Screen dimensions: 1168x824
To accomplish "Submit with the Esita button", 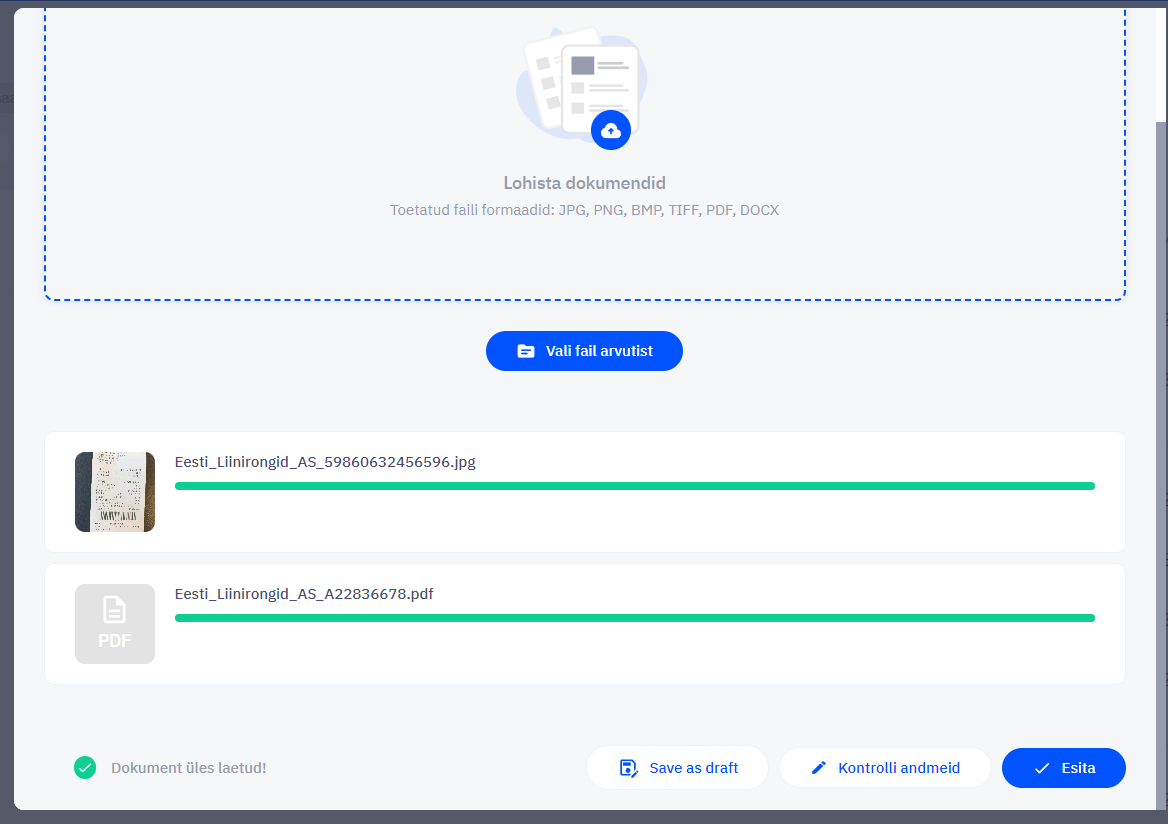I will pos(1064,767).
